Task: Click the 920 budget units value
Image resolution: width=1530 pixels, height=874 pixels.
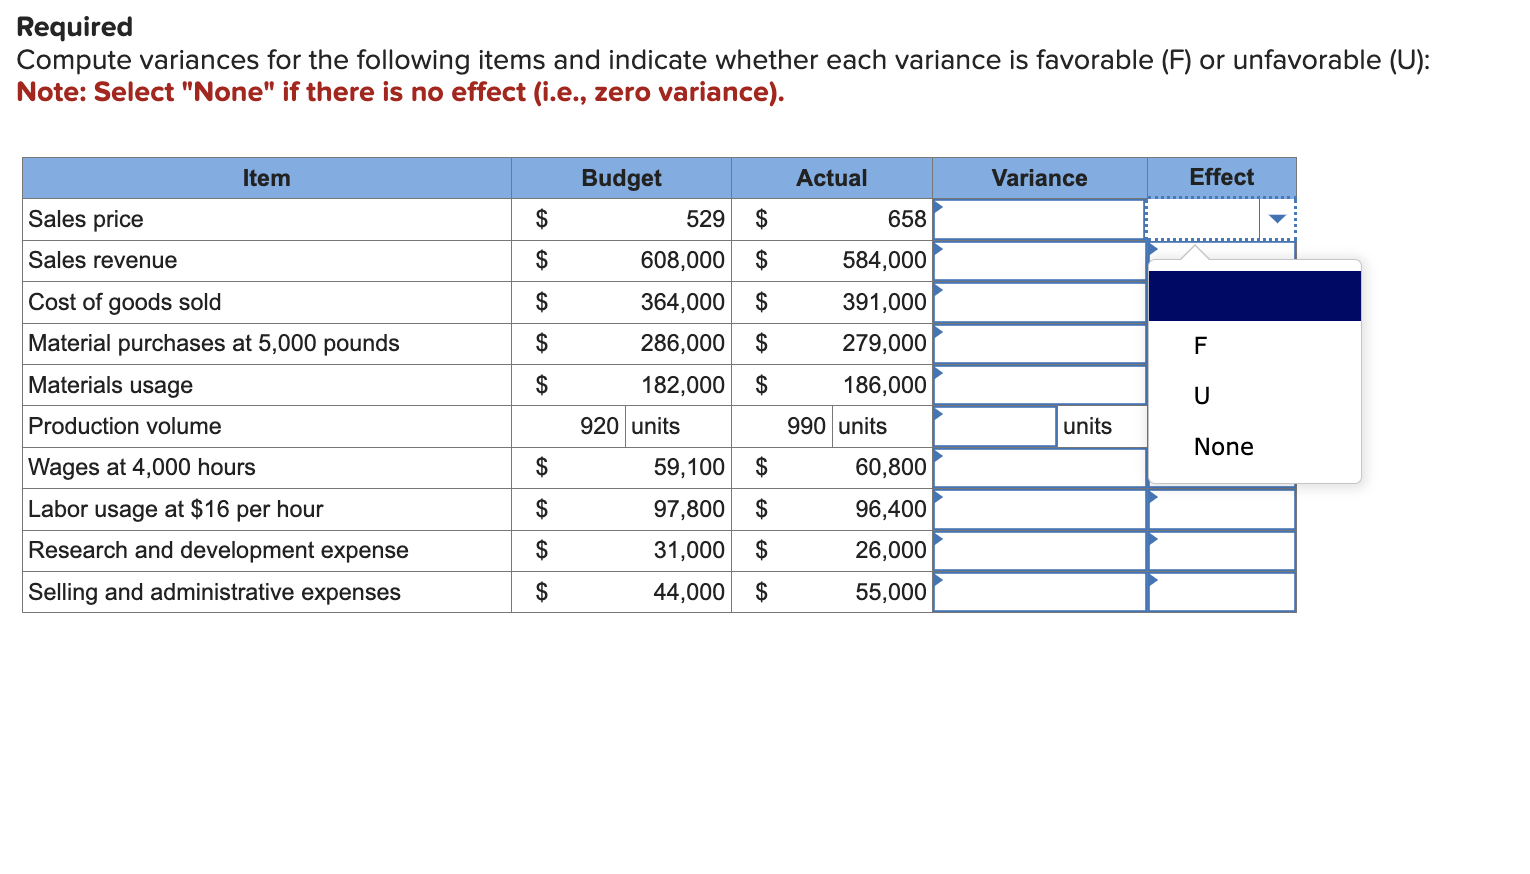Action: [x=599, y=426]
